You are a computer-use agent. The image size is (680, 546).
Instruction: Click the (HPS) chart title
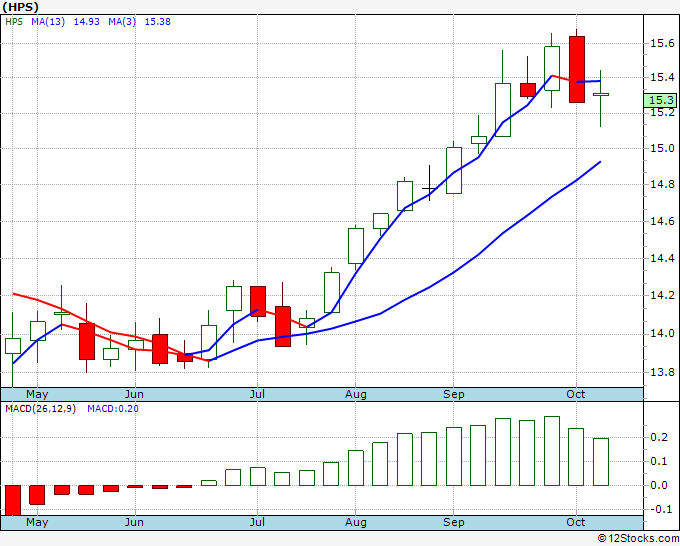pyautogui.click(x=20, y=7)
